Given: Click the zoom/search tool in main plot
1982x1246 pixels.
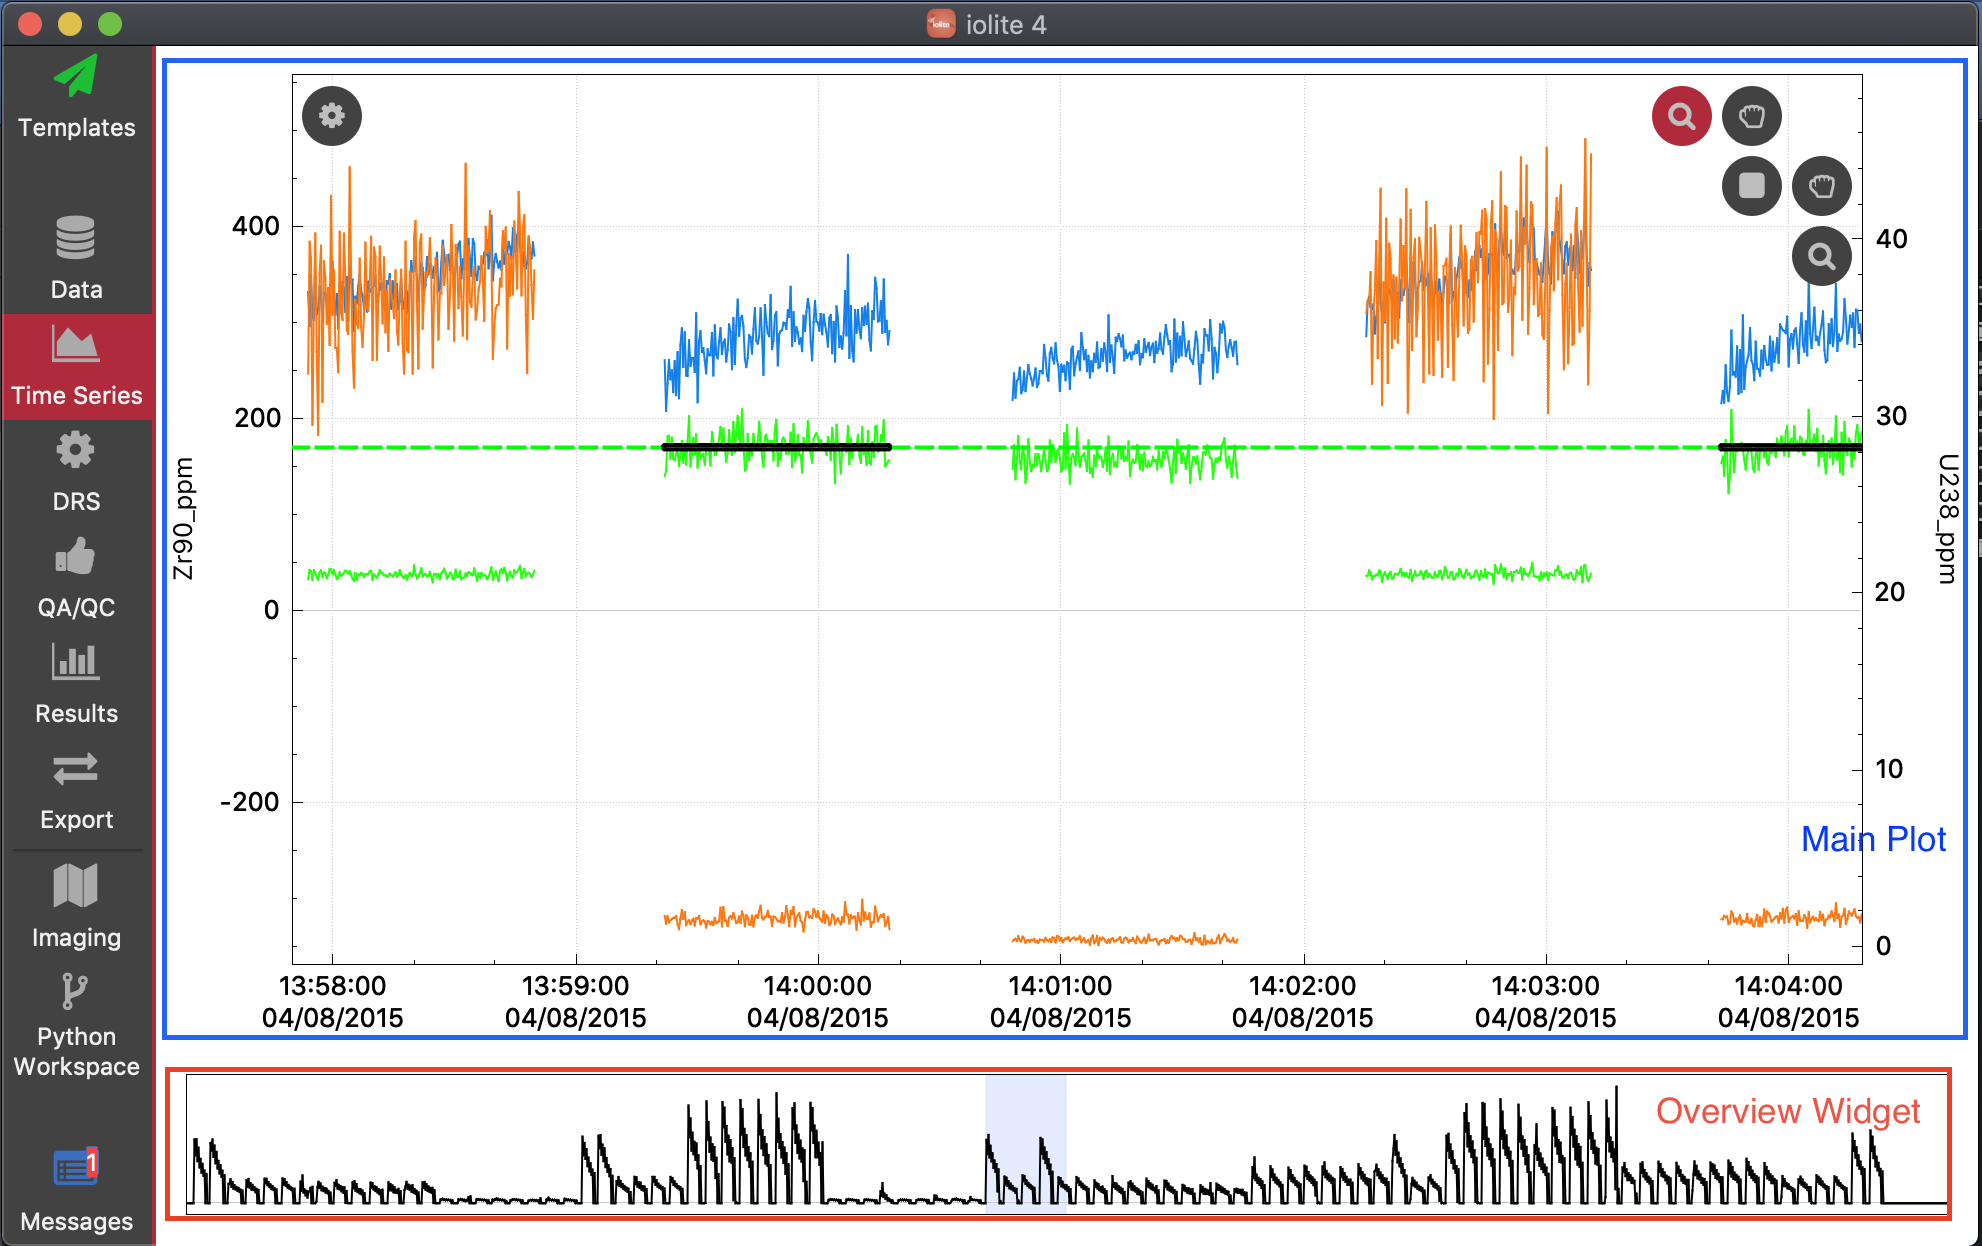Looking at the screenshot, I should point(1681,115).
